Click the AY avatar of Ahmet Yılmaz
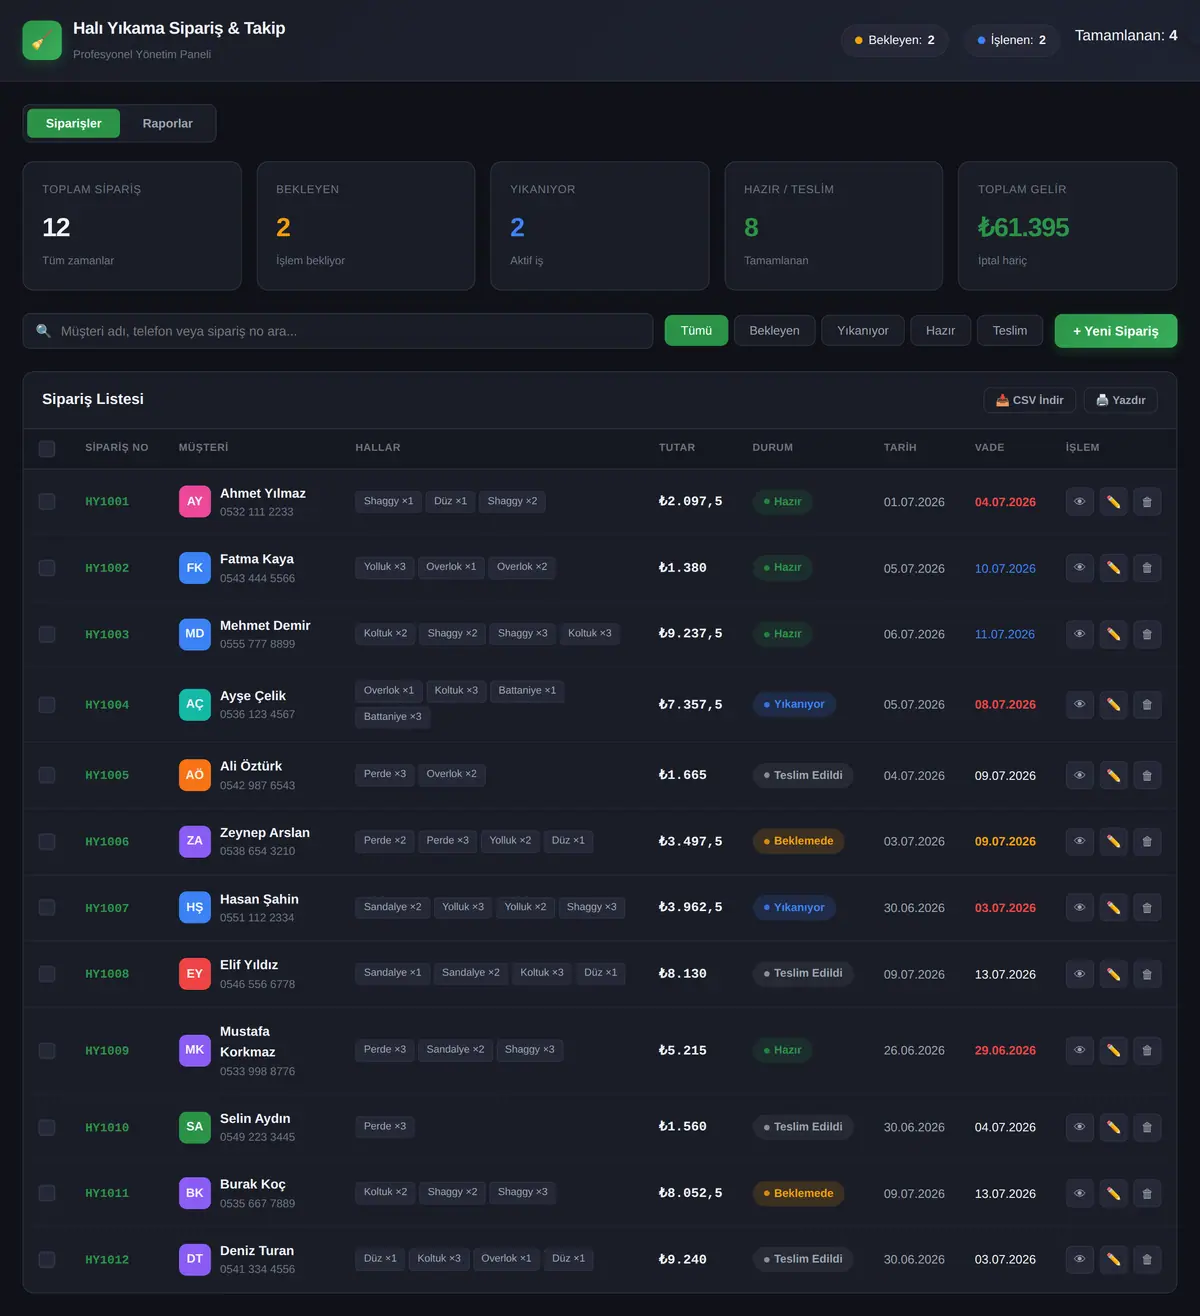This screenshot has height=1316, width=1200. coord(195,502)
